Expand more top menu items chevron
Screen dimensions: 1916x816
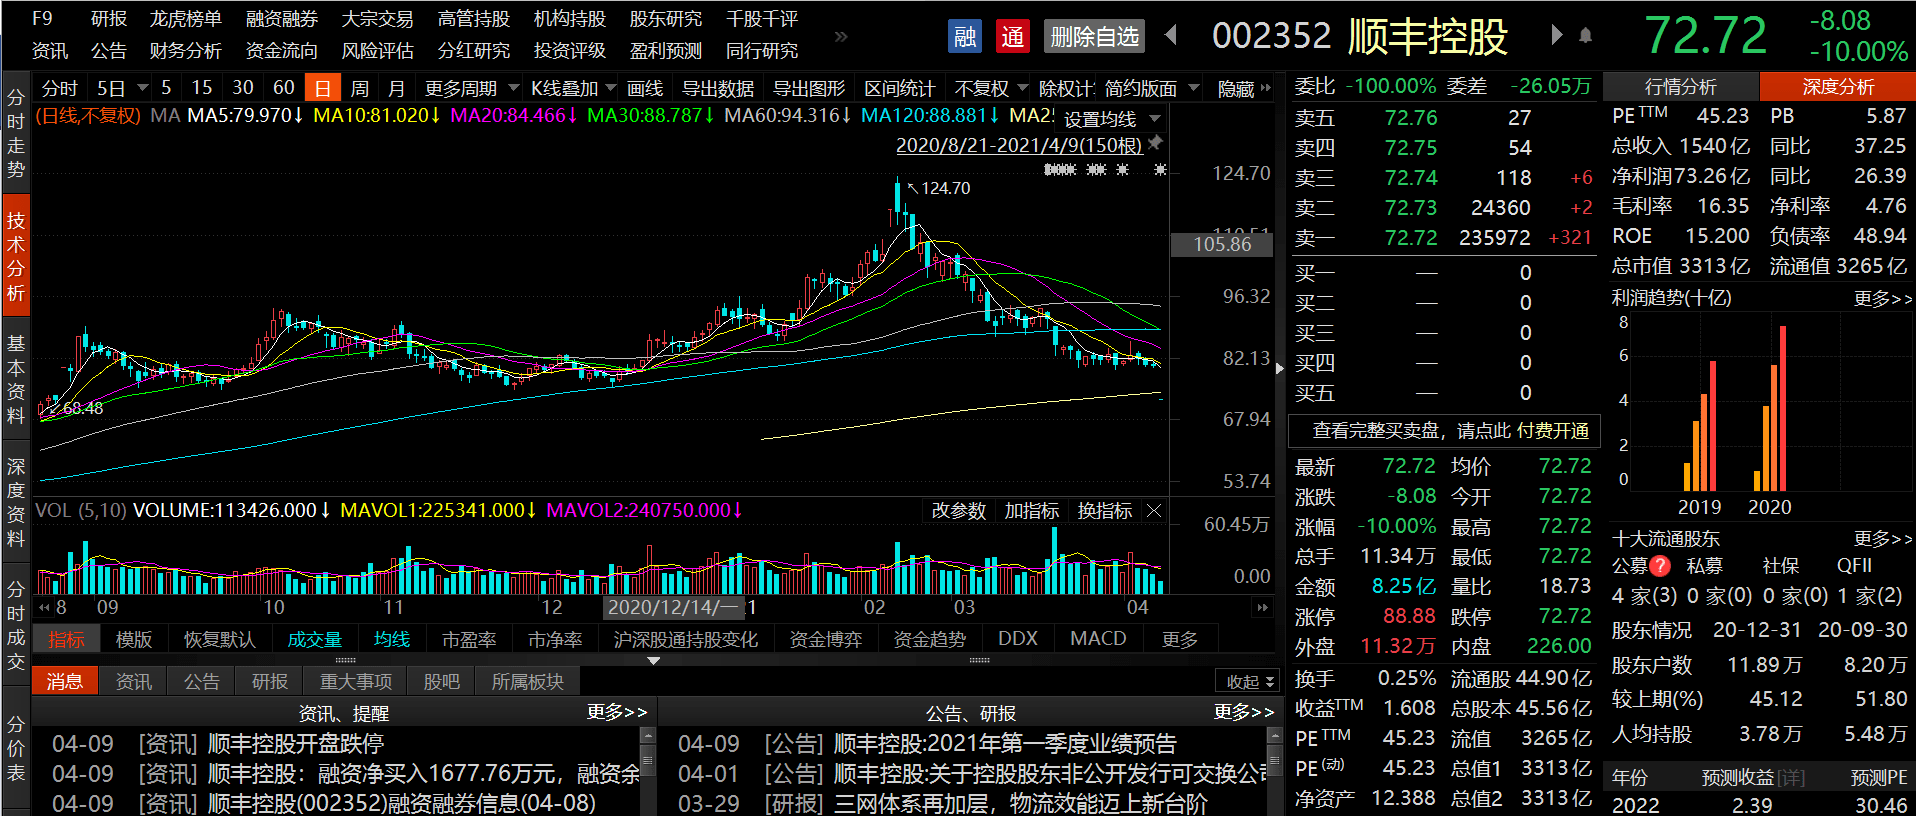click(x=841, y=36)
